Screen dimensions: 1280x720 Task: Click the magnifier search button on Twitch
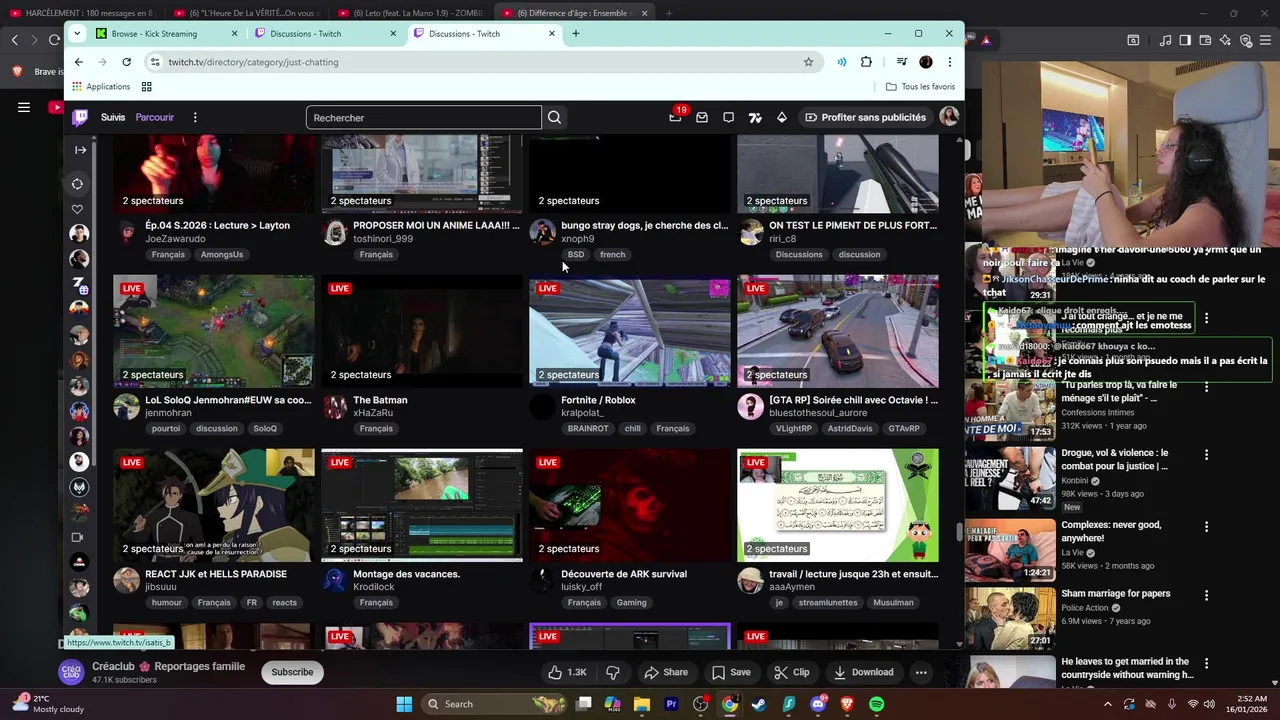554,117
